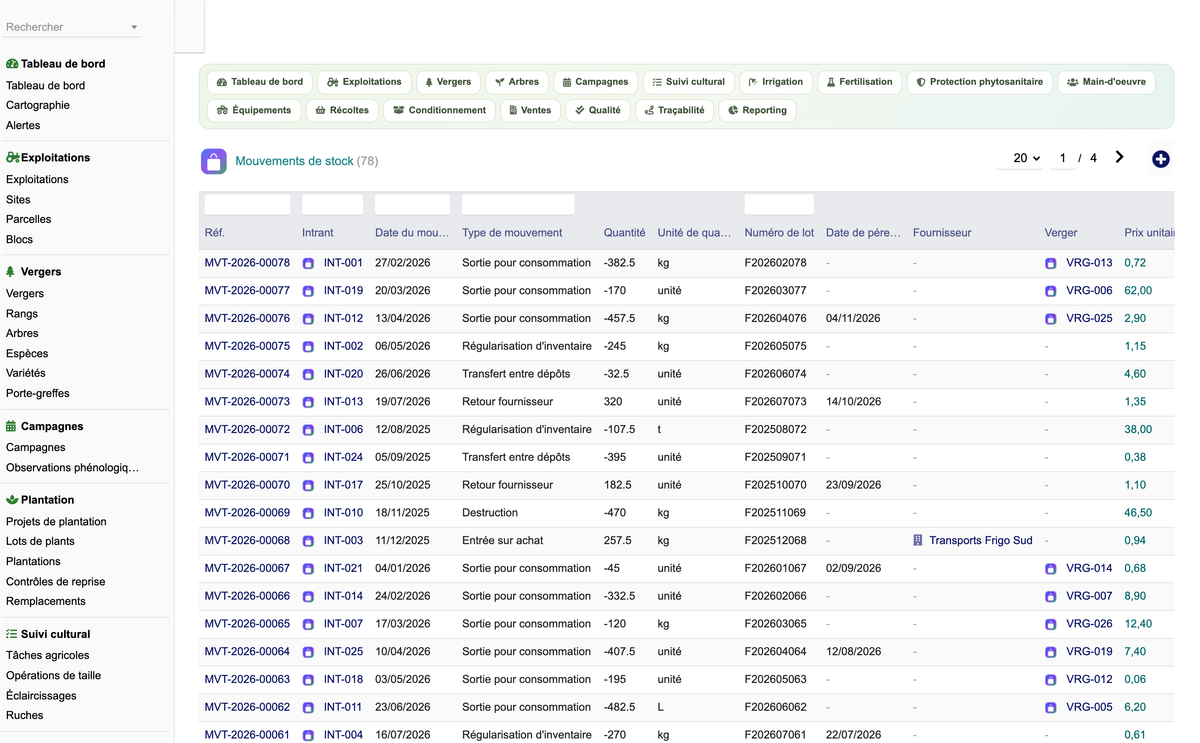Open Porte-greffes in the sidebar
The width and height of the screenshot is (1200, 743).
38,393
